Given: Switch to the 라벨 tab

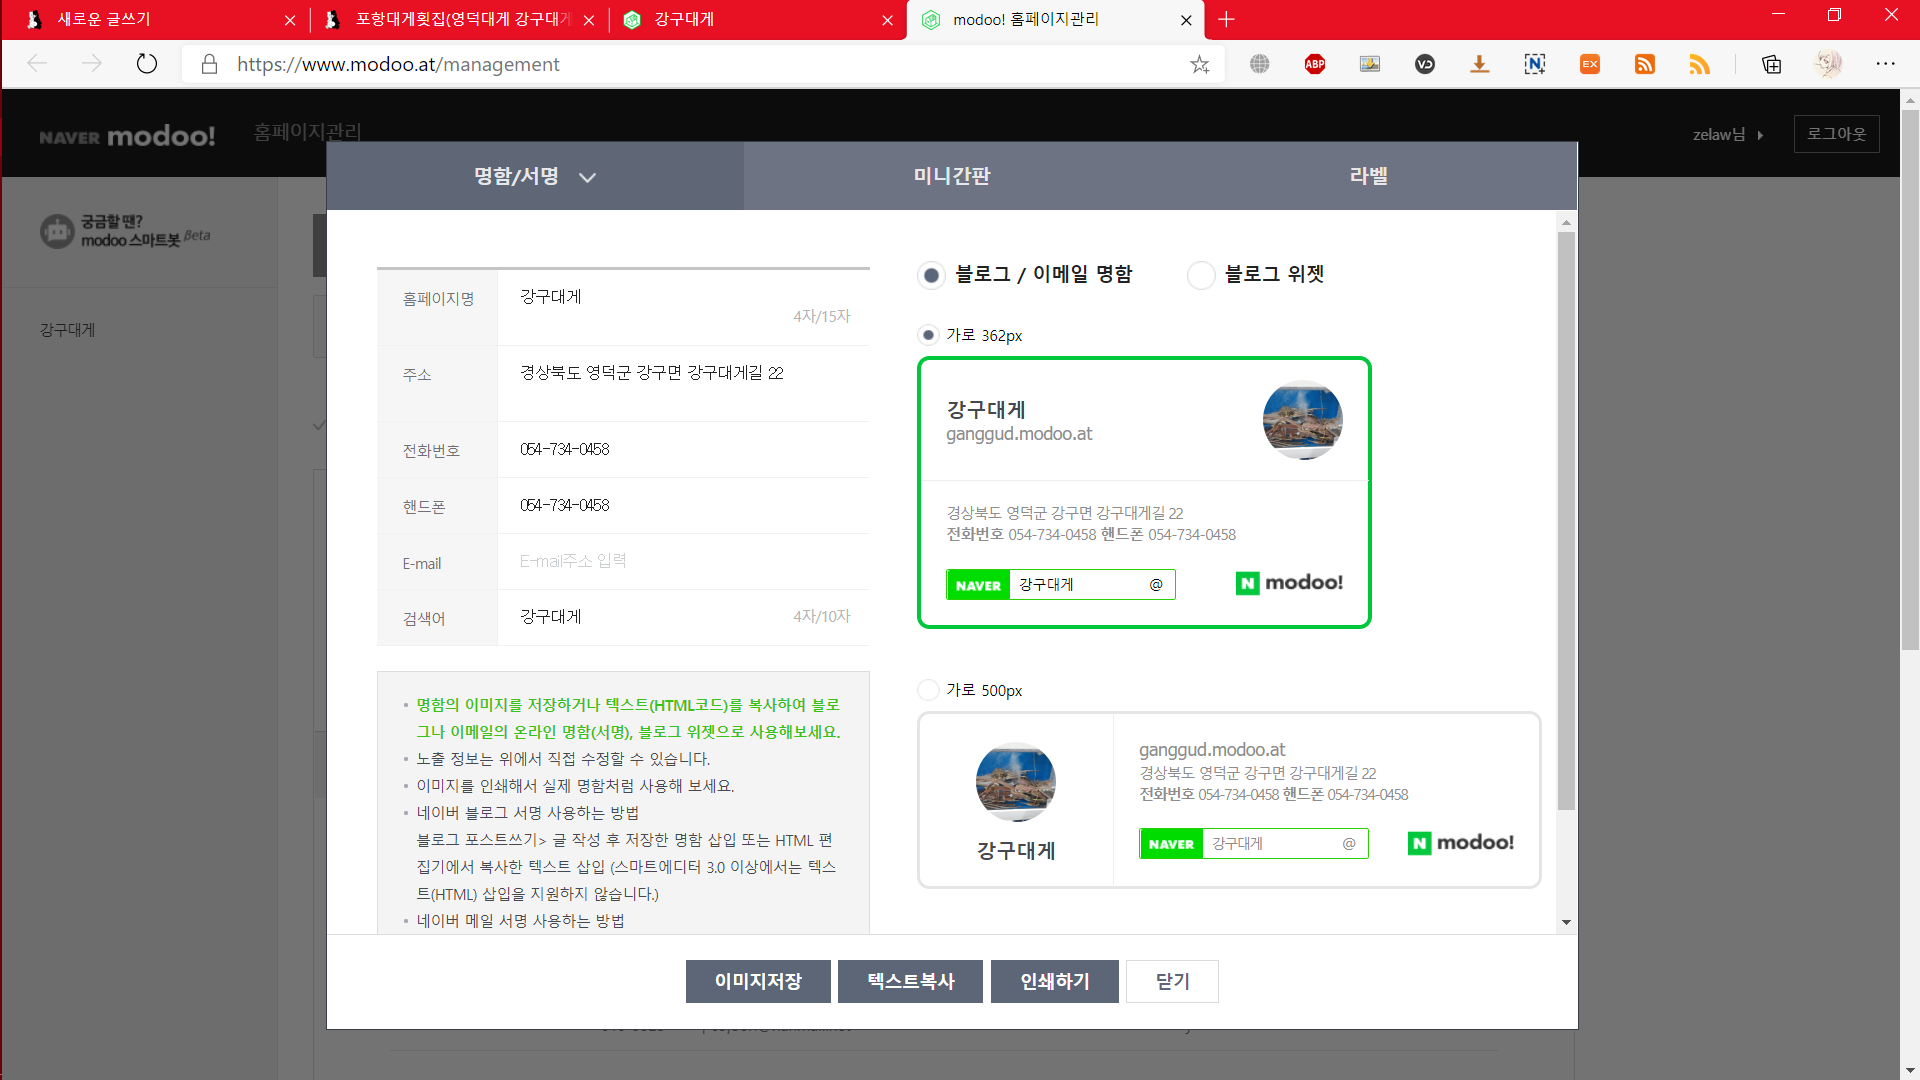Looking at the screenshot, I should point(1368,176).
